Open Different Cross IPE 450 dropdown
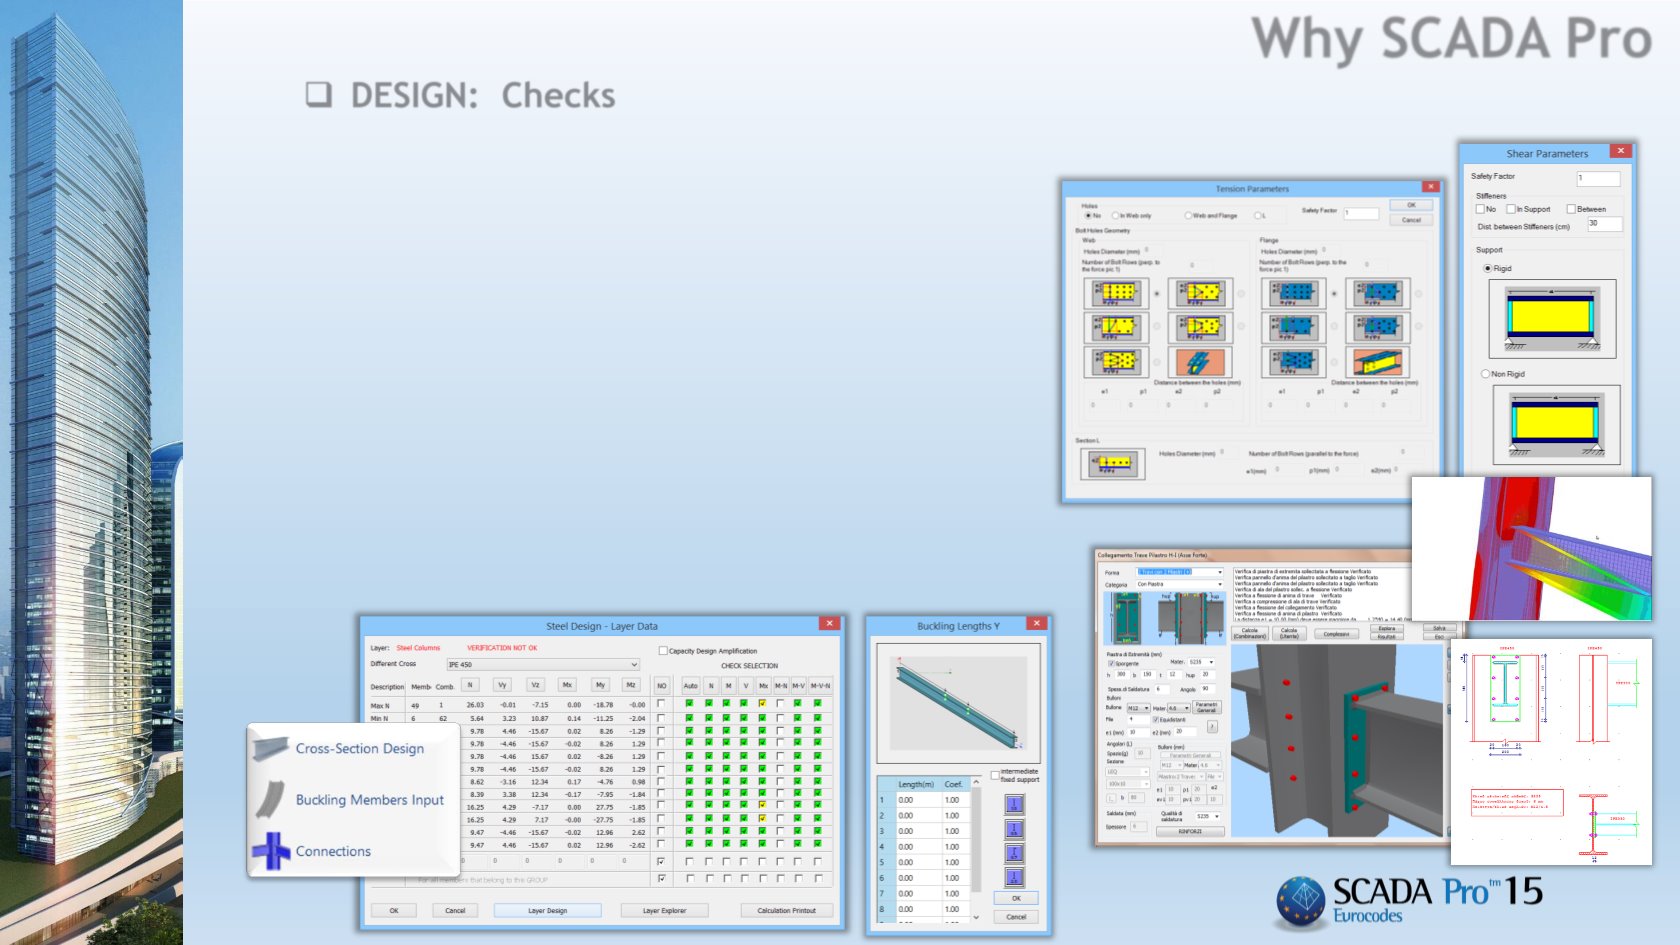 pyautogui.click(x=542, y=664)
